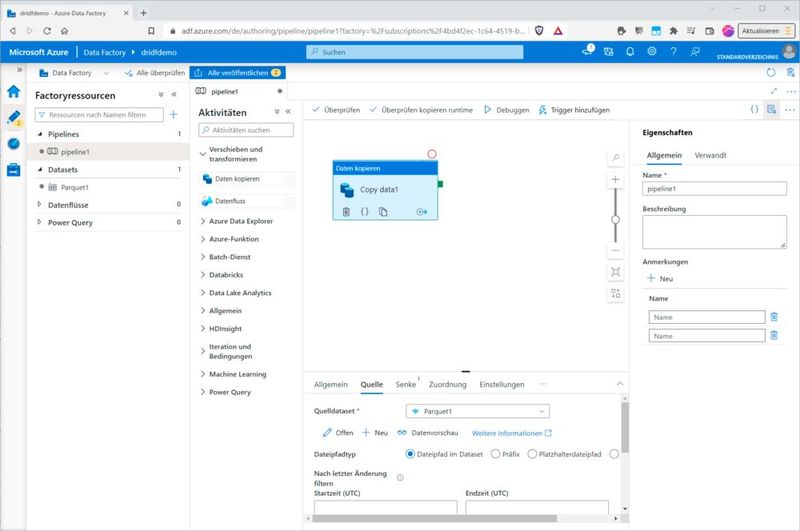Switch to the Zuordnung tab
800x531 pixels.
tap(447, 384)
